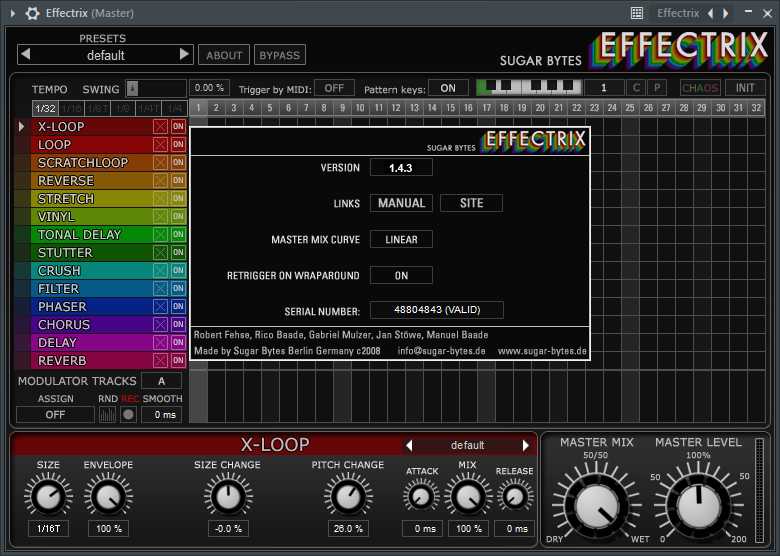Image resolution: width=780 pixels, height=556 pixels.
Task: Toggle REVERB effect ON switch
Action: pyautogui.click(x=178, y=361)
